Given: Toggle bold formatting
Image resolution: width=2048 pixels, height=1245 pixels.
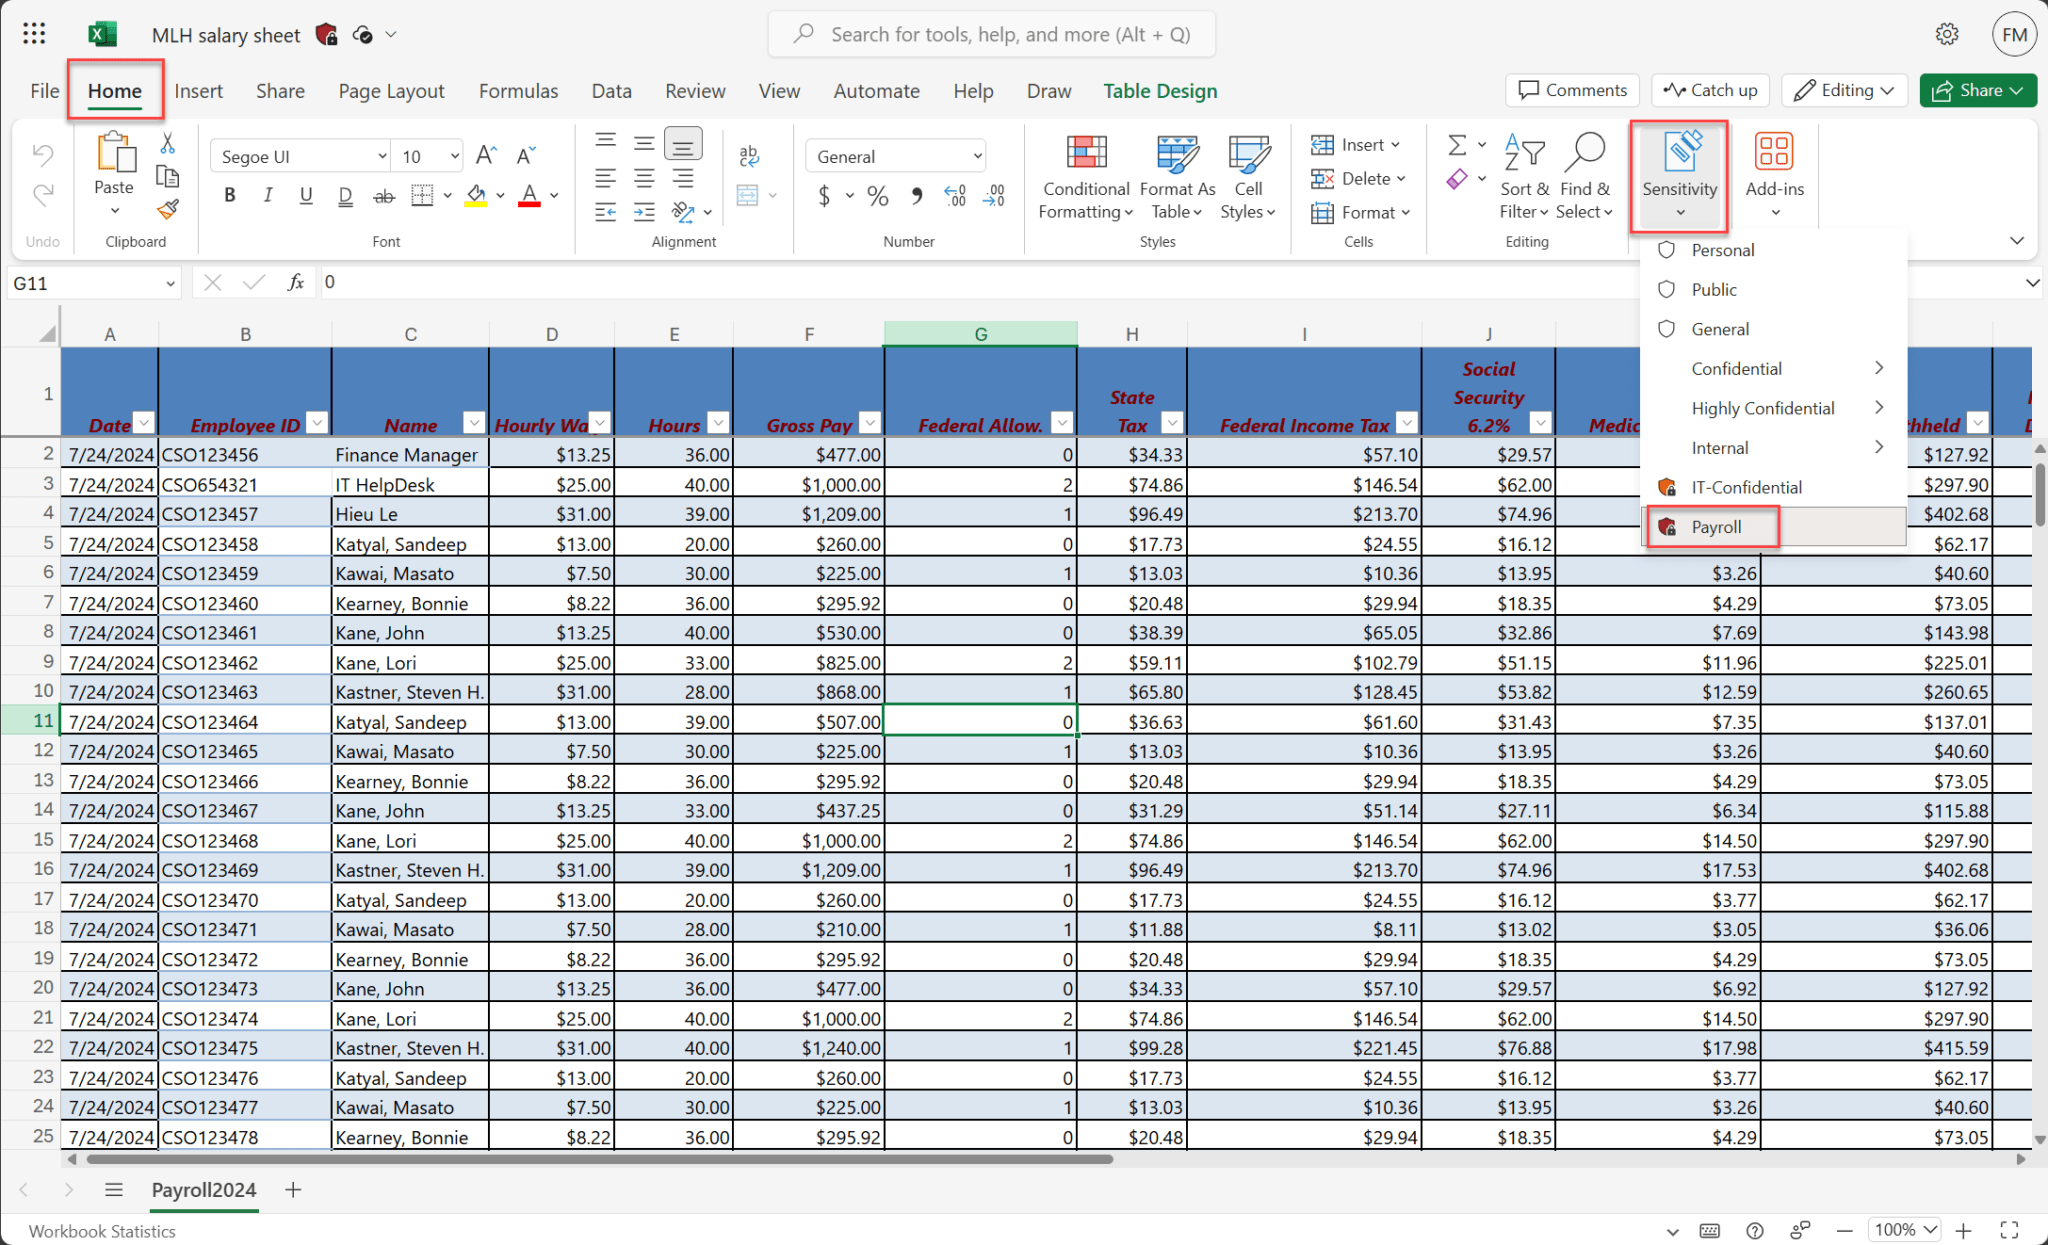Looking at the screenshot, I should point(230,195).
